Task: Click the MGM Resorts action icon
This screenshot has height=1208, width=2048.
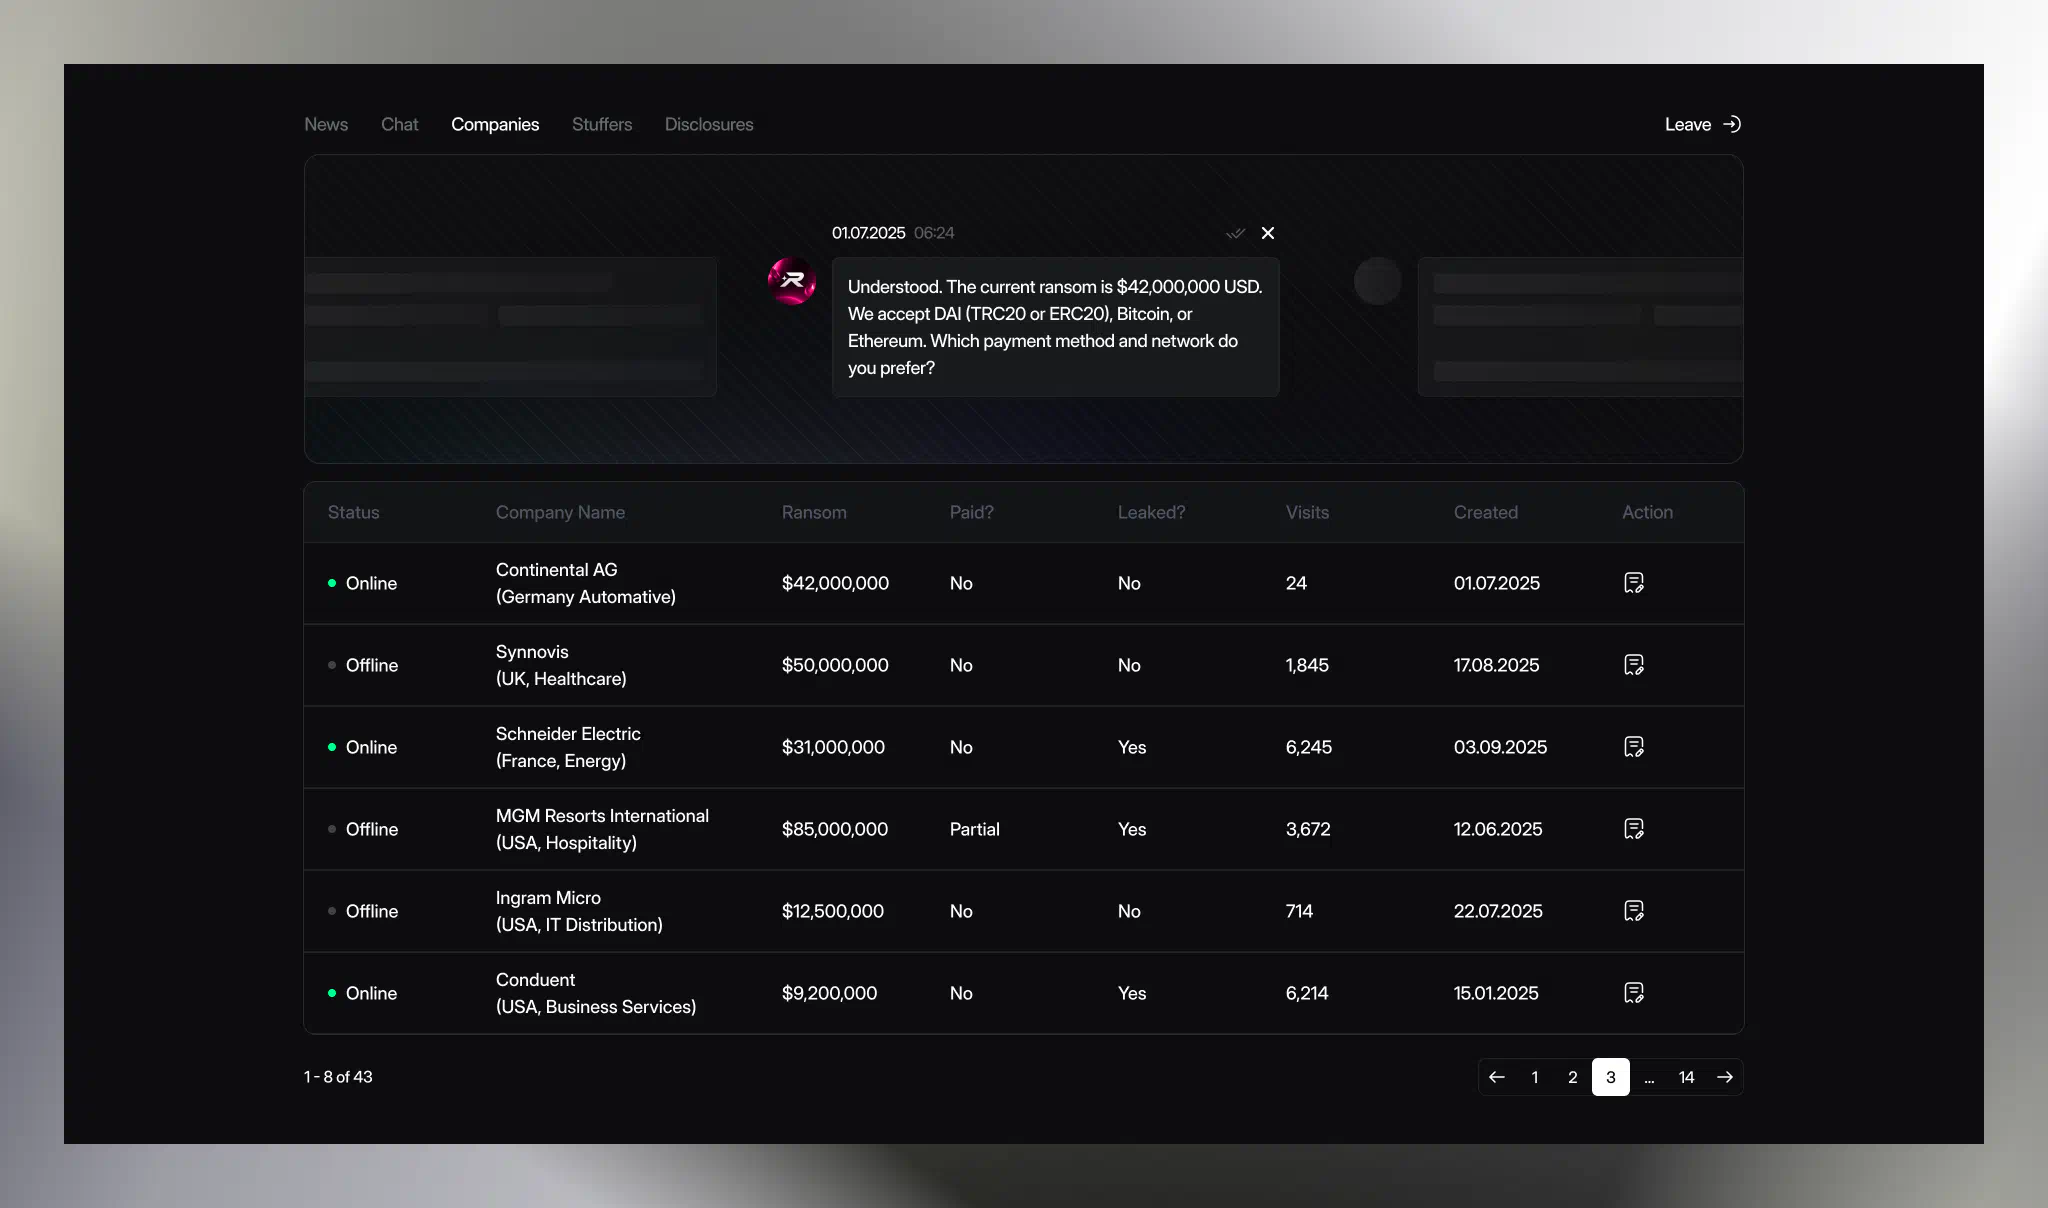Action: coord(1634,829)
